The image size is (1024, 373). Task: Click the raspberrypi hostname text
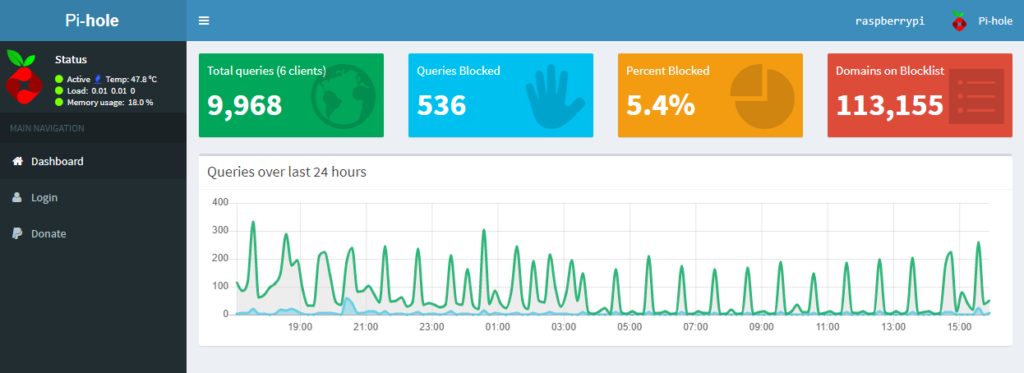click(890, 21)
